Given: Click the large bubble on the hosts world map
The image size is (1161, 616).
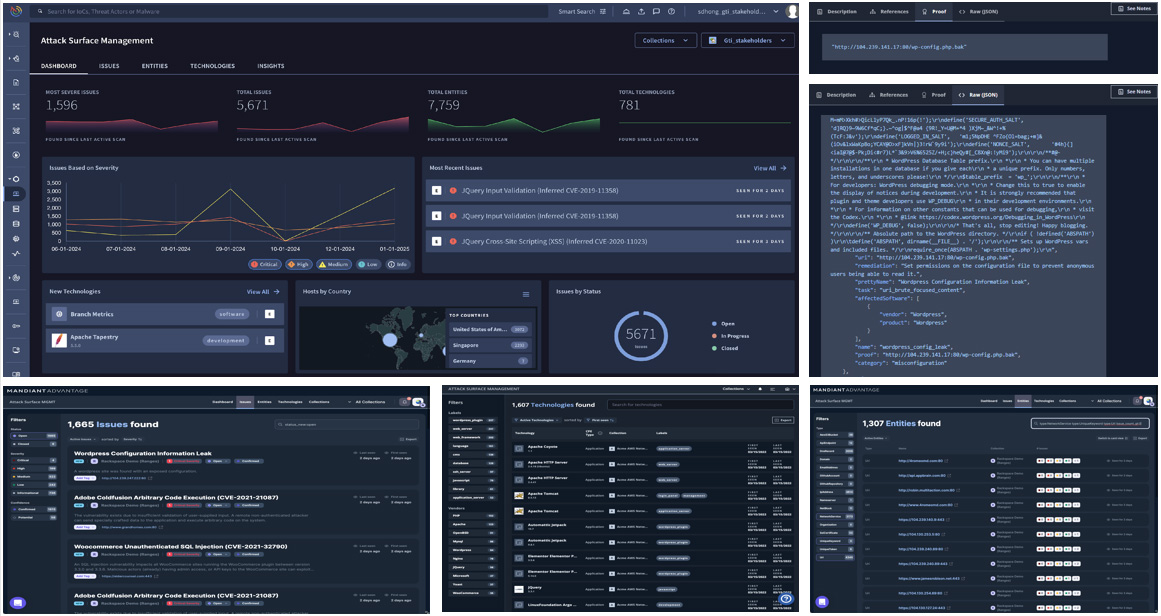Looking at the screenshot, I should pyautogui.click(x=389, y=340).
